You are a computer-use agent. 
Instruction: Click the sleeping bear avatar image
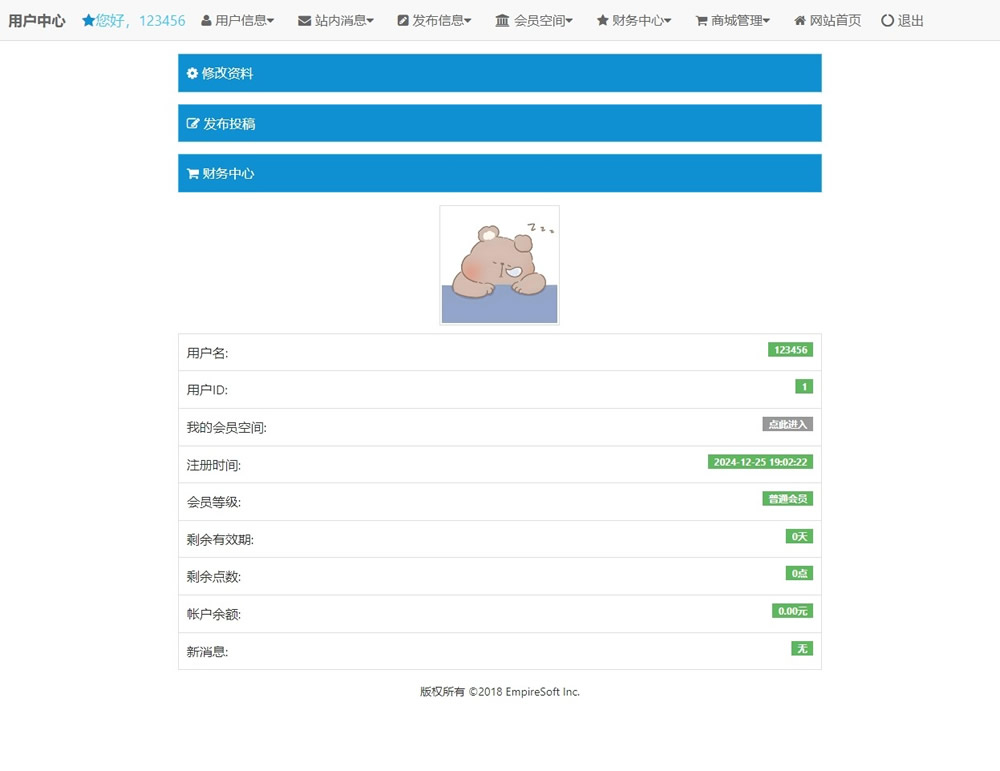(x=499, y=265)
